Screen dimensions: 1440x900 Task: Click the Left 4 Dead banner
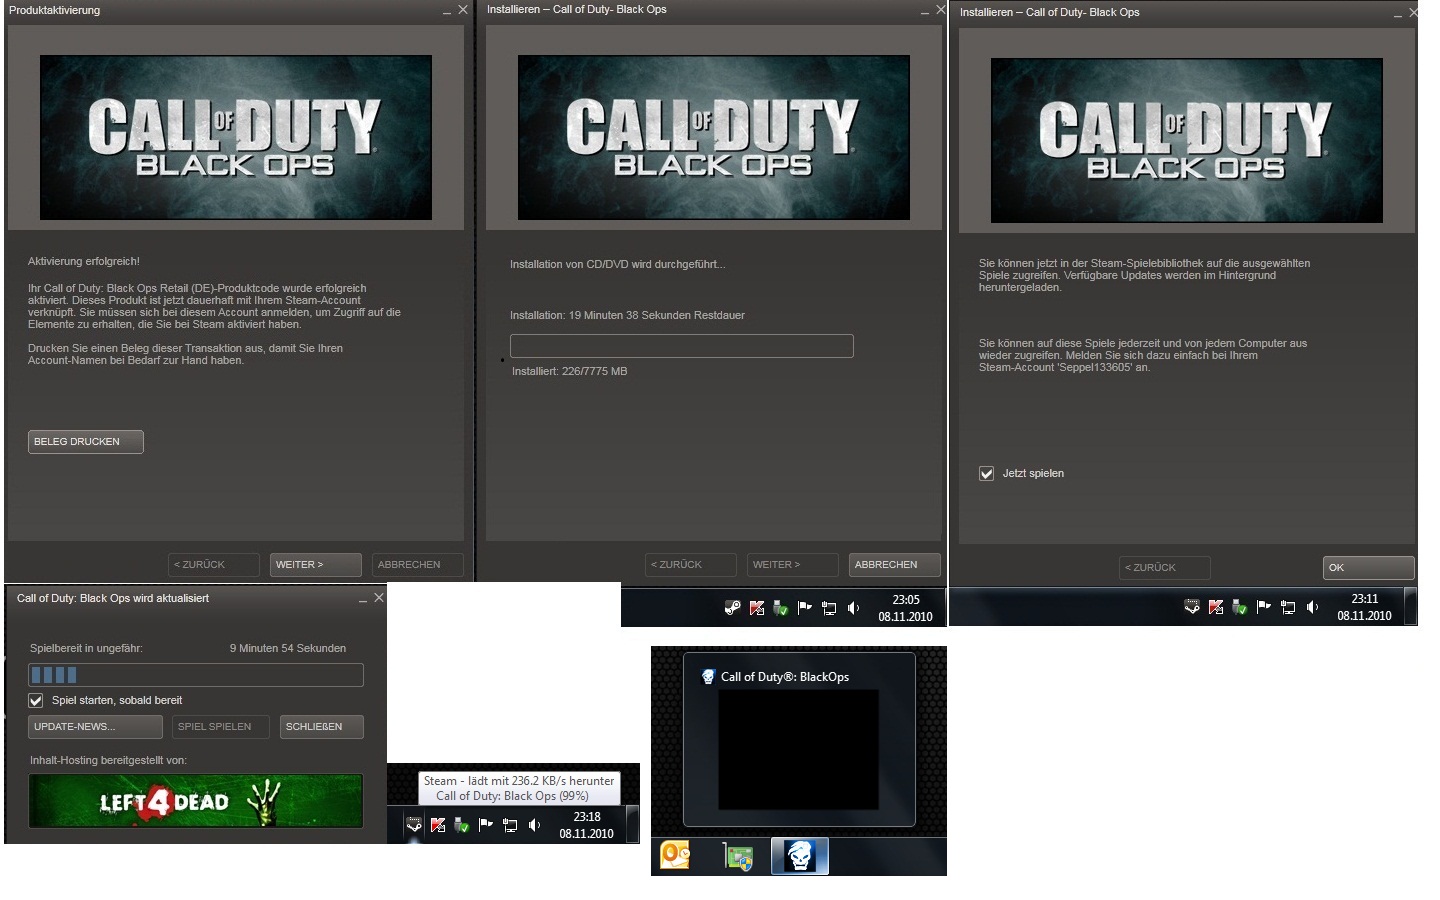point(196,801)
